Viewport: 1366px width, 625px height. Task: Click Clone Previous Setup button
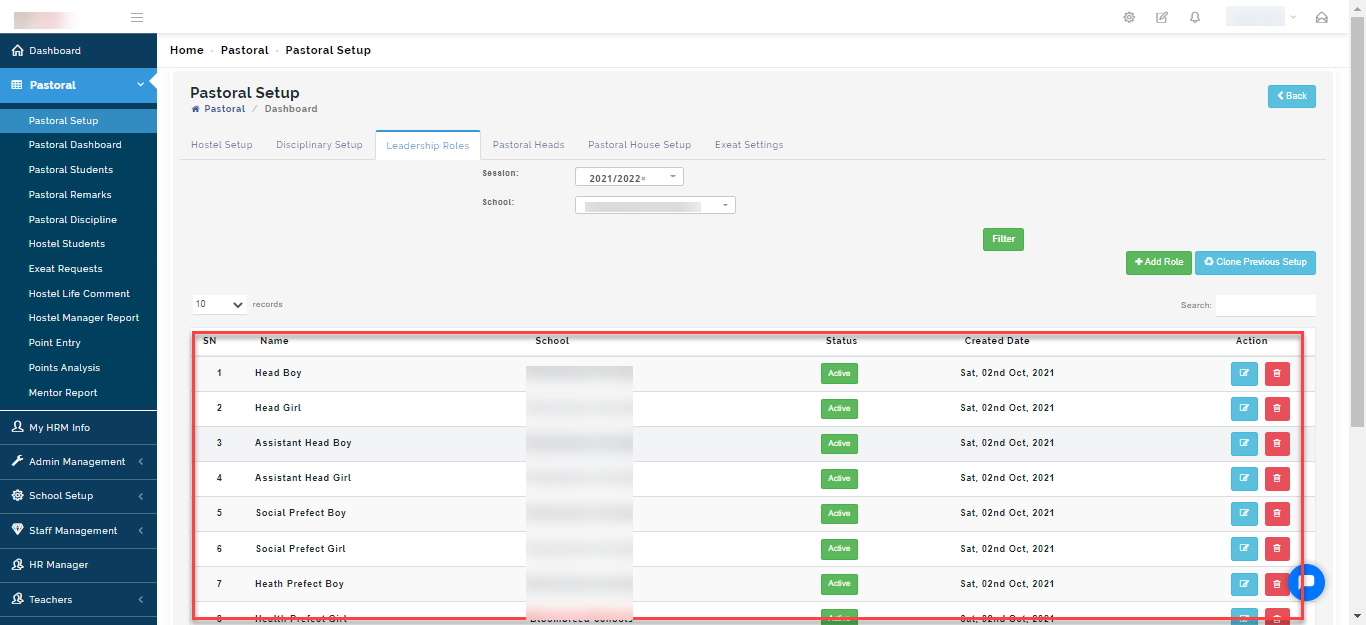pos(1256,262)
